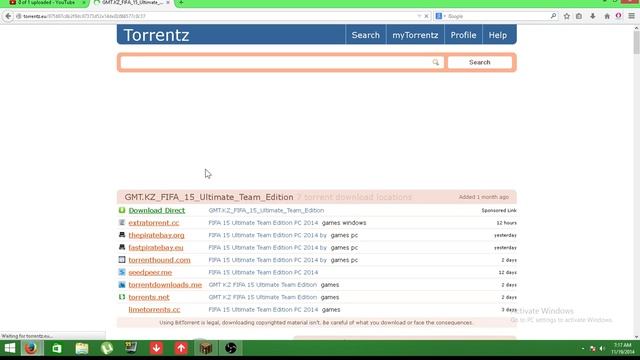Stop loading with the address bar X
The height and width of the screenshot is (360, 640).
pos(426,16)
